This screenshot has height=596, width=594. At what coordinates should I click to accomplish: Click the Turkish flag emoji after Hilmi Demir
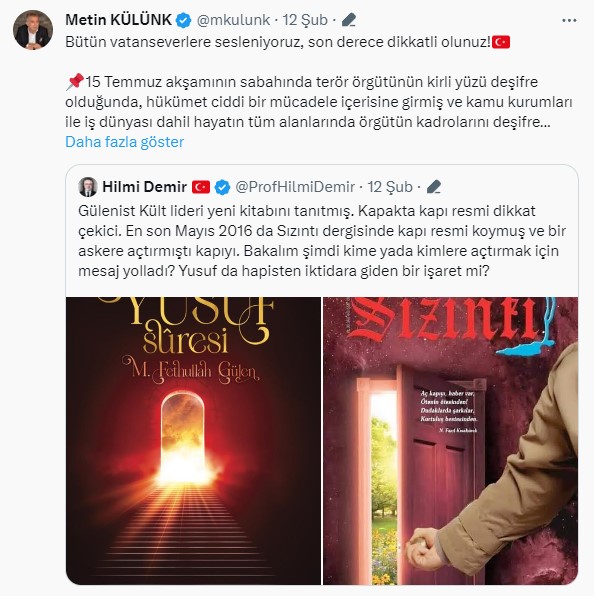point(201,187)
